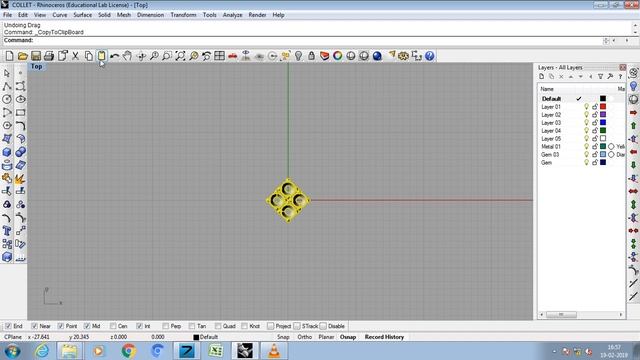Open object properties color wheel icon

[x=338, y=56]
